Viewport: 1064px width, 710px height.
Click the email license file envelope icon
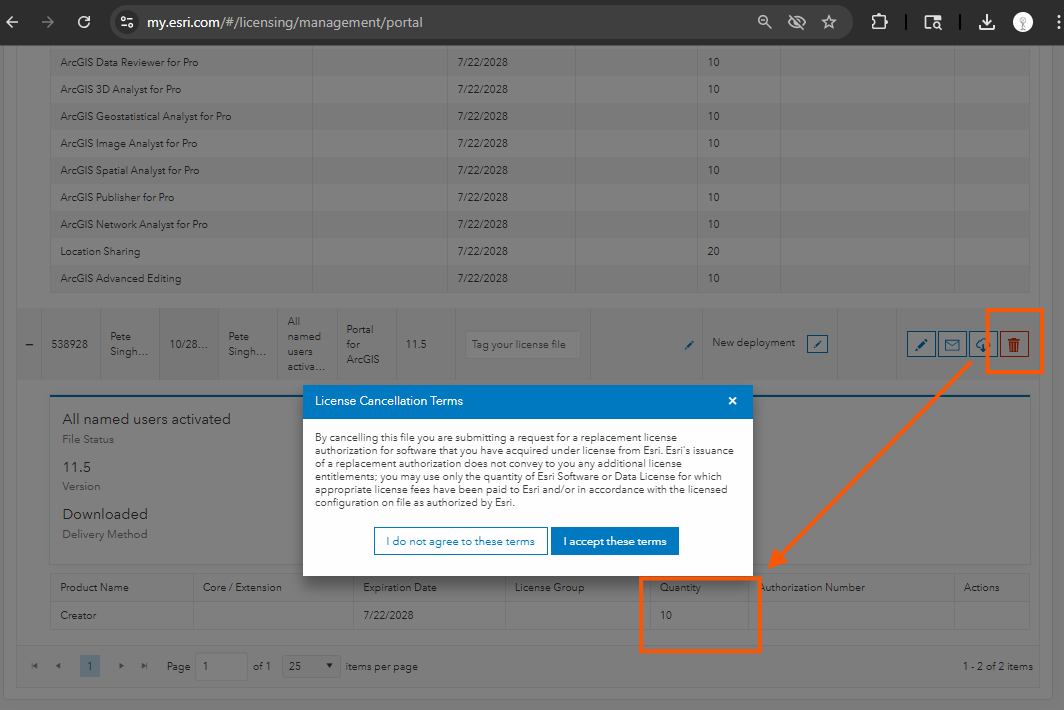click(952, 345)
